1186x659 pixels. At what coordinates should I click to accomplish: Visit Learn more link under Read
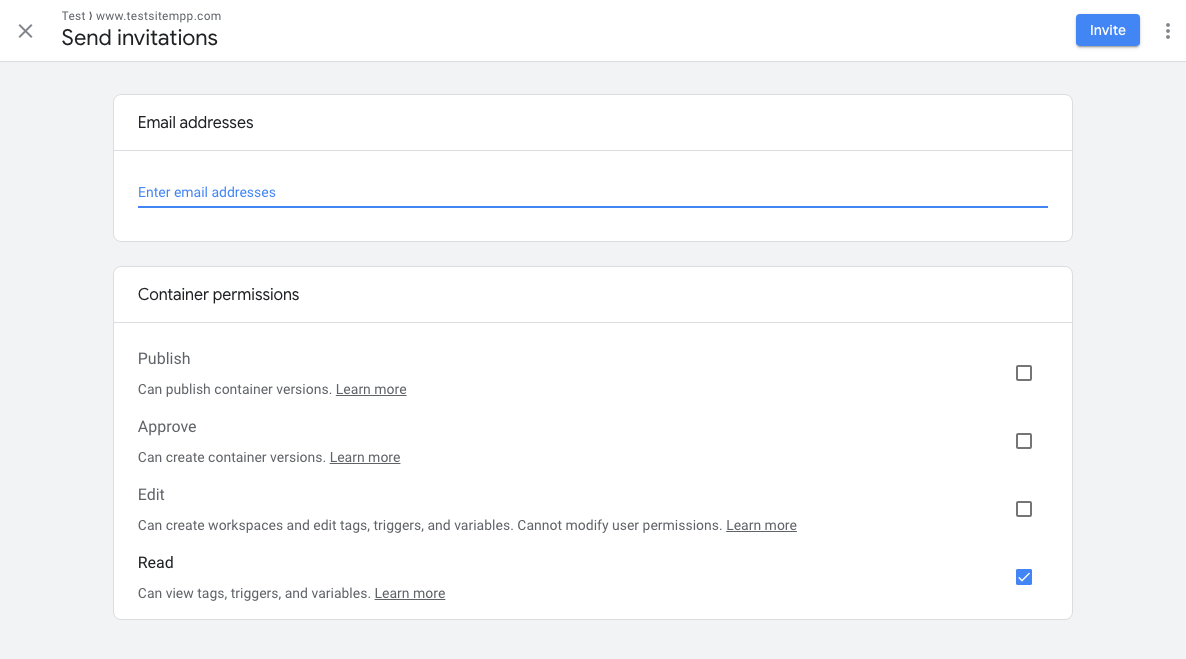pos(410,593)
